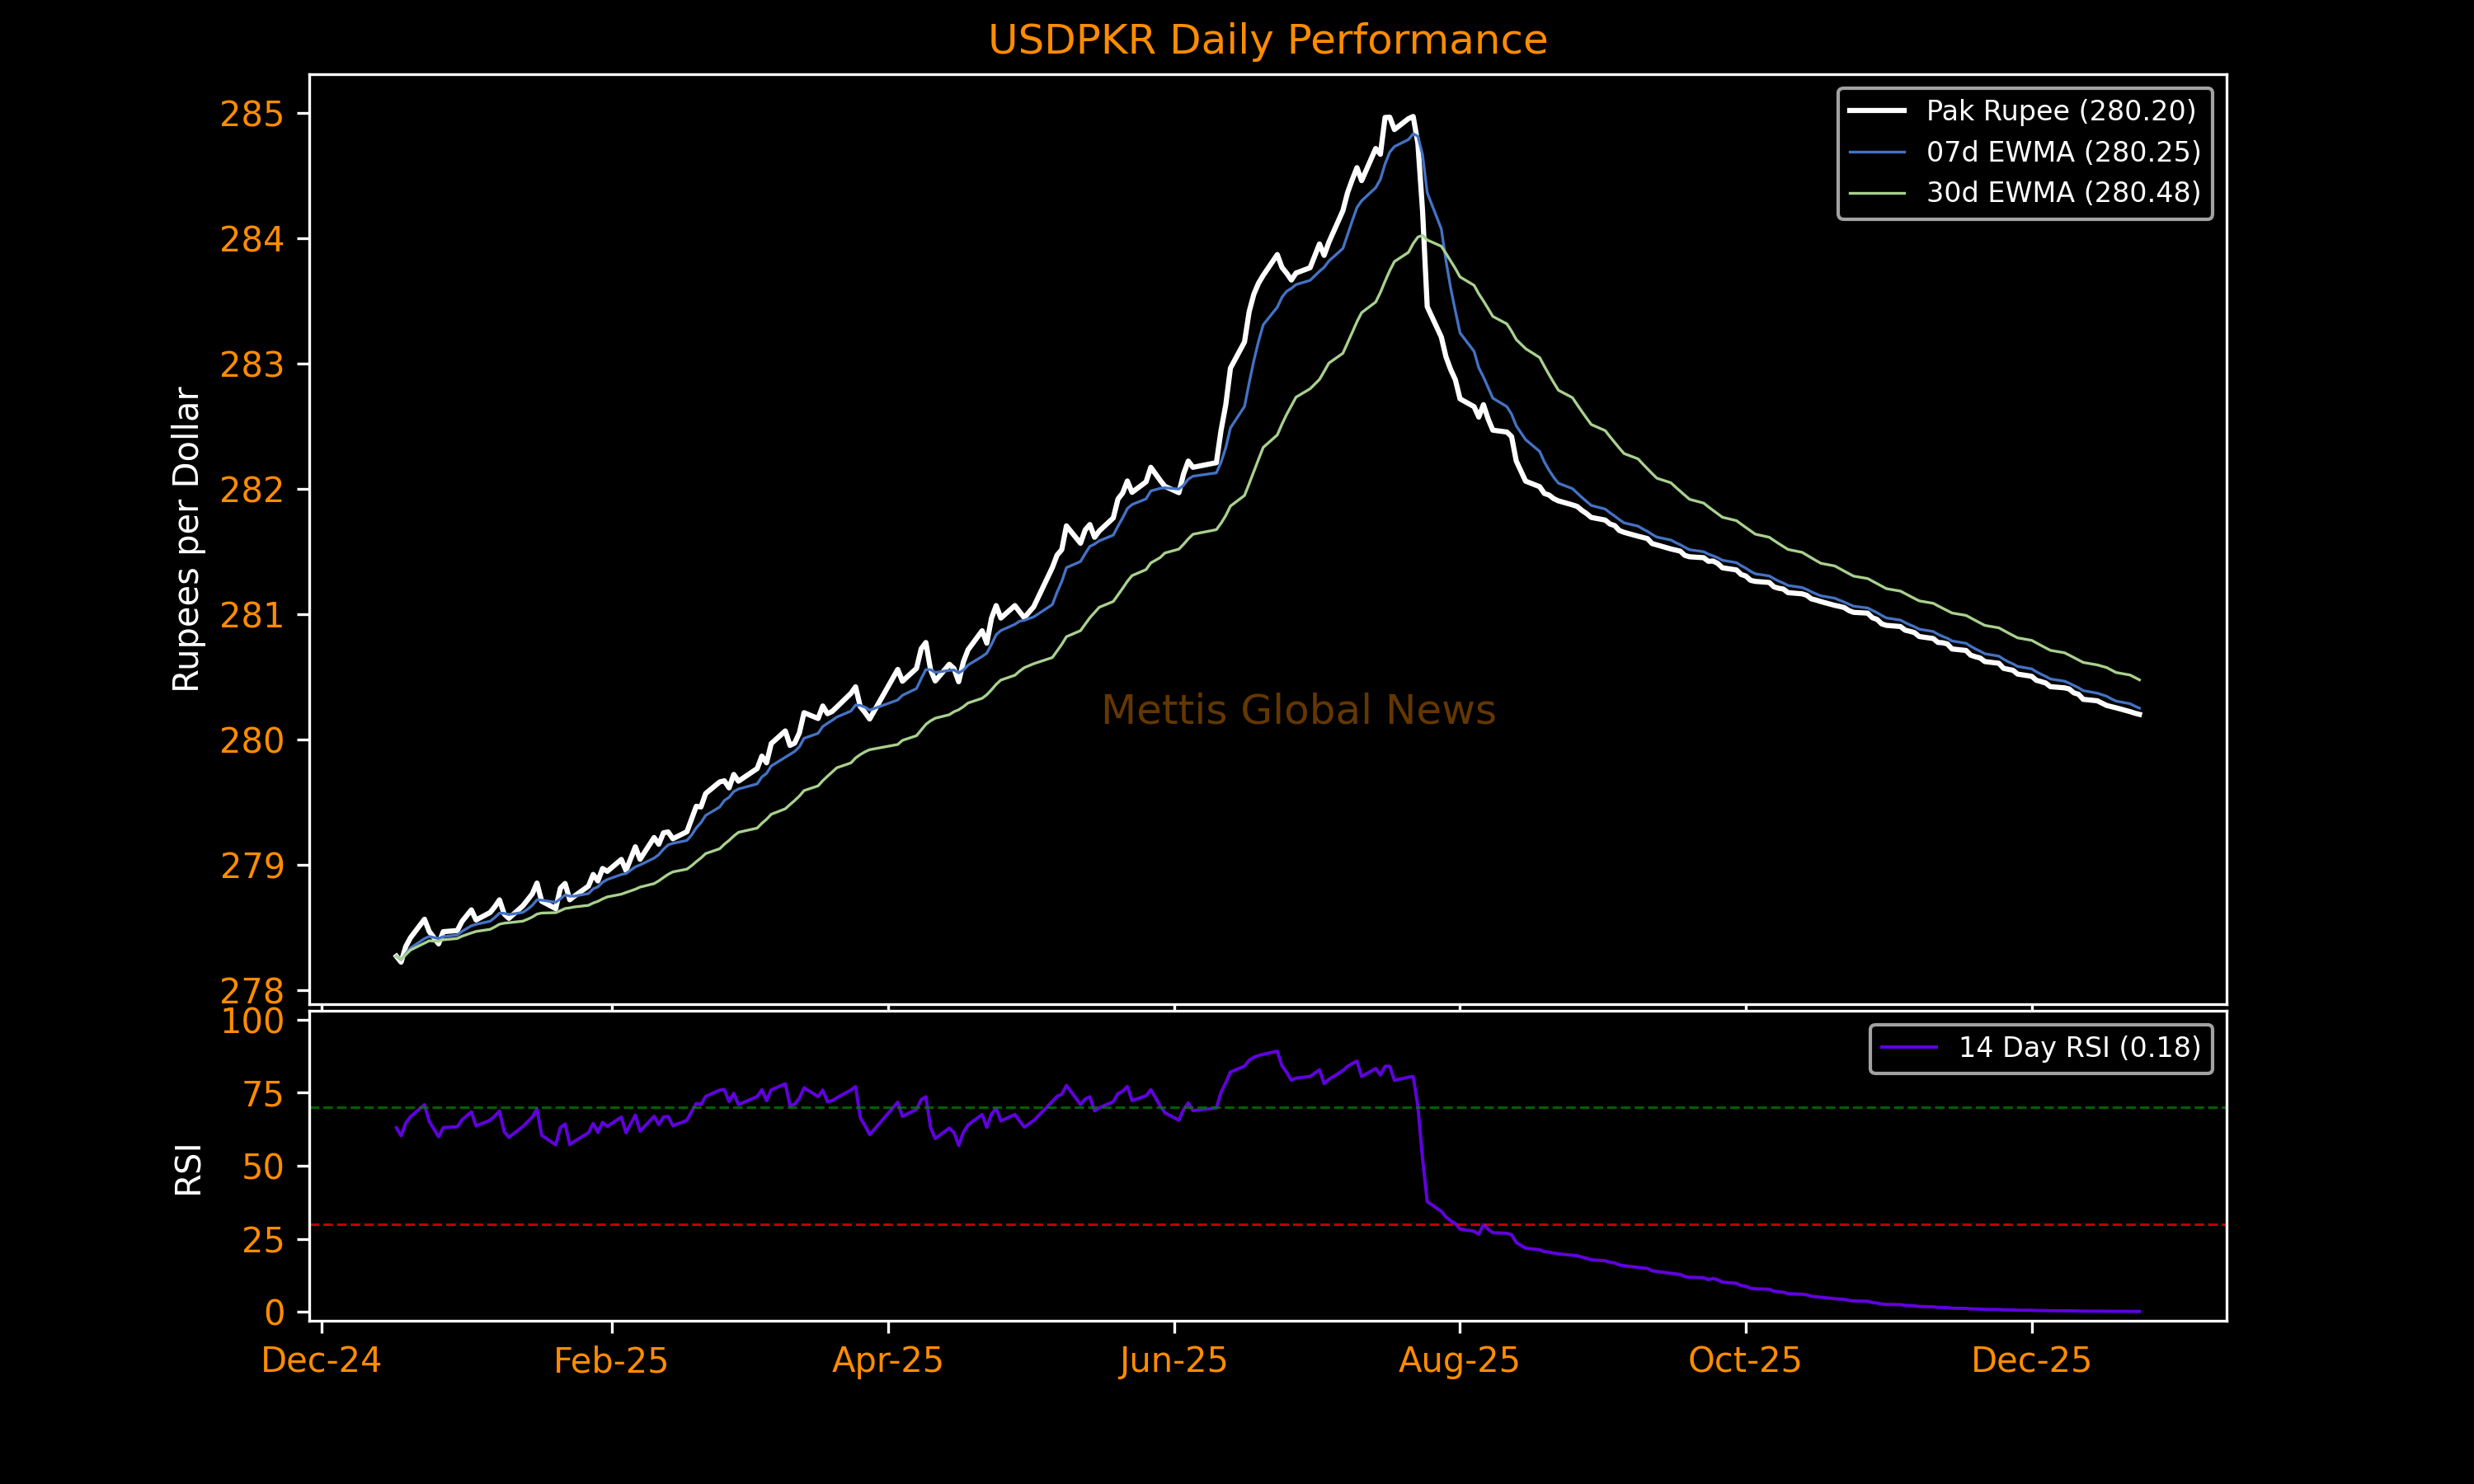The height and width of the screenshot is (1484, 2474).
Task: Click the white Pak Rupee legend line swatch
Action: pyautogui.click(x=1876, y=111)
